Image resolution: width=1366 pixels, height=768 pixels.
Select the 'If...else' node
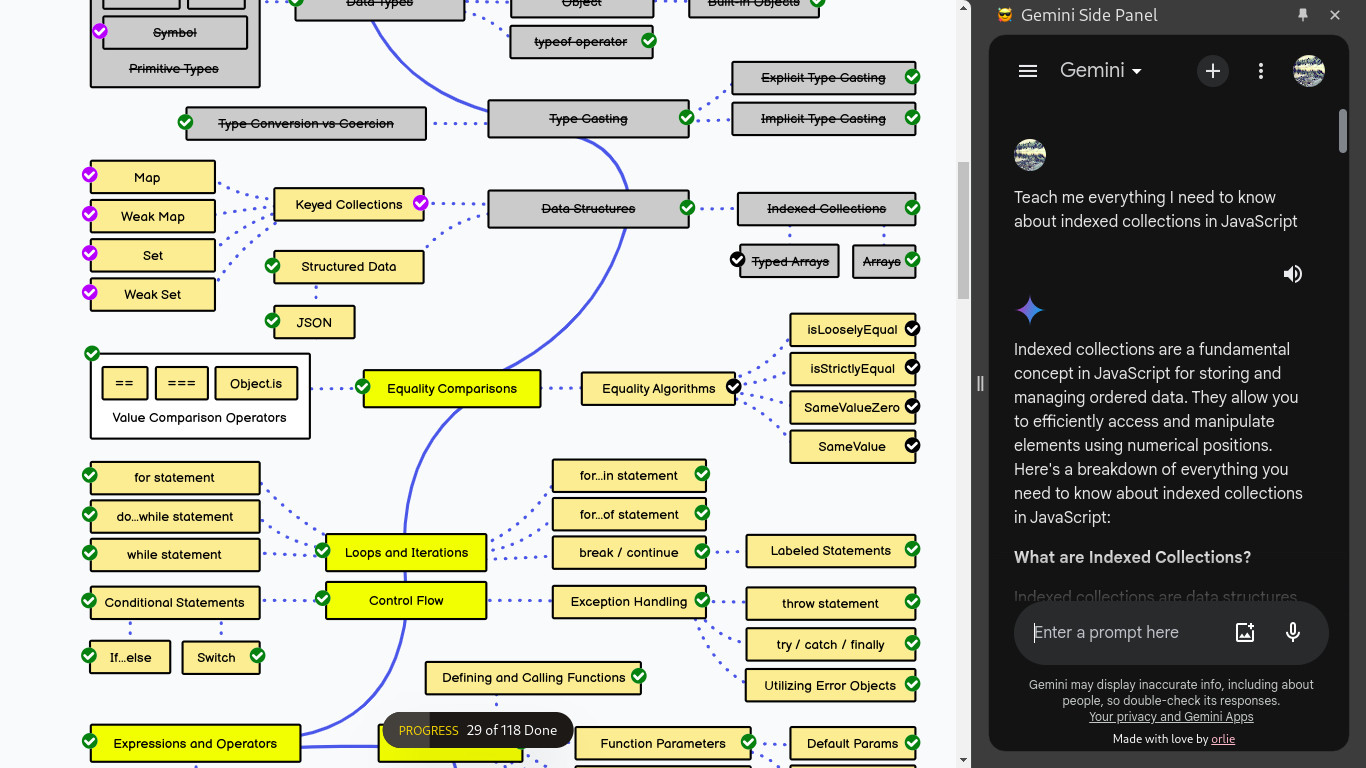130,658
